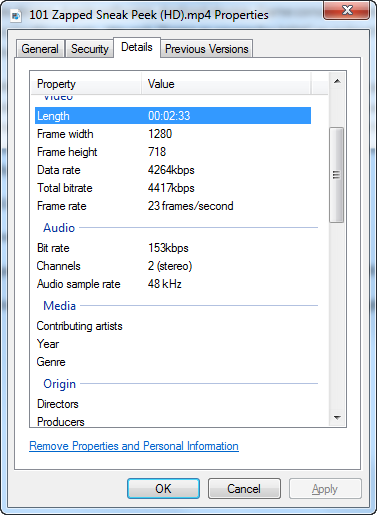The image size is (377, 515).
Task: Switch to the General tab
Action: tap(40, 49)
